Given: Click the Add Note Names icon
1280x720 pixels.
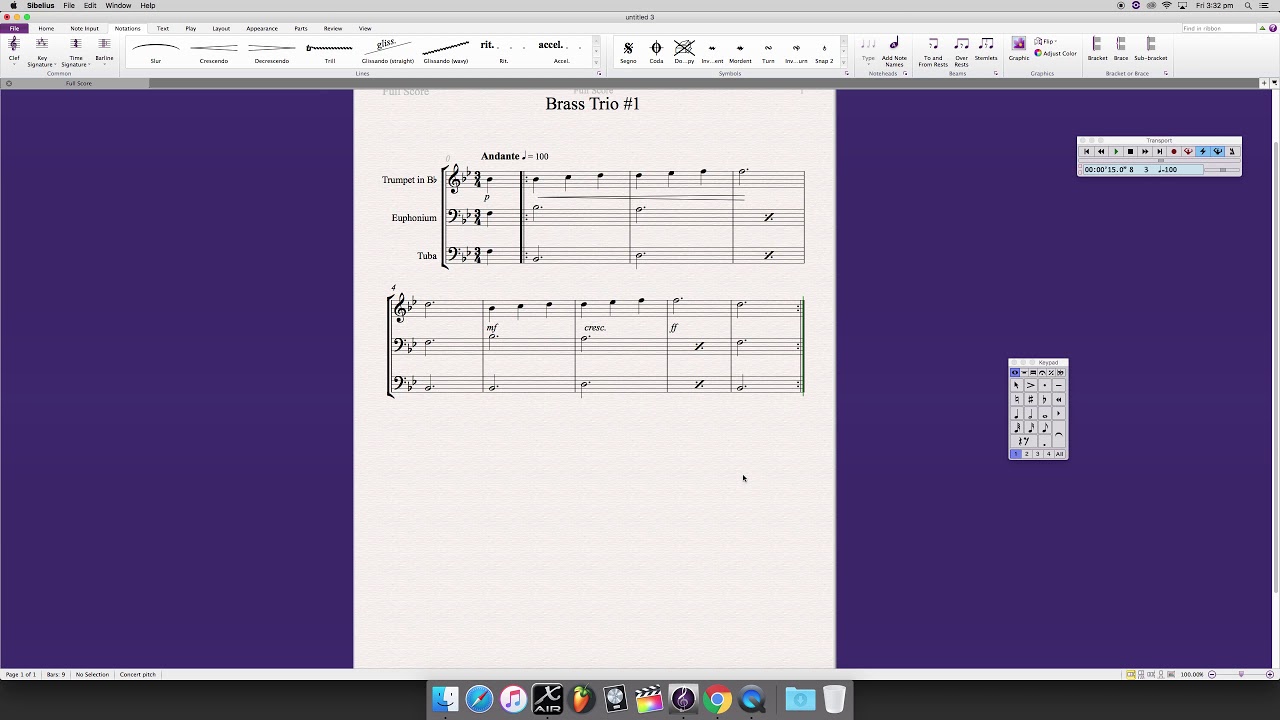Looking at the screenshot, I should coord(894,48).
